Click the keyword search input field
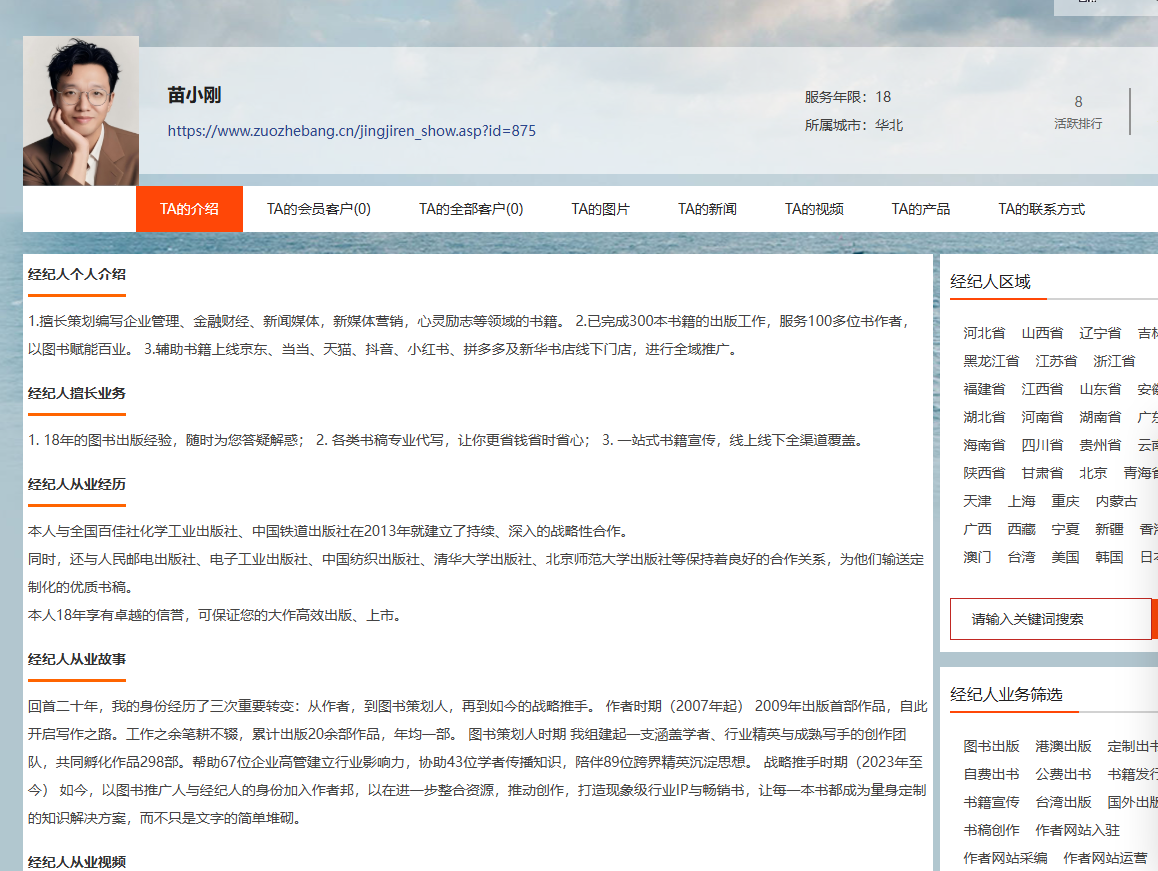 [x=1050, y=619]
